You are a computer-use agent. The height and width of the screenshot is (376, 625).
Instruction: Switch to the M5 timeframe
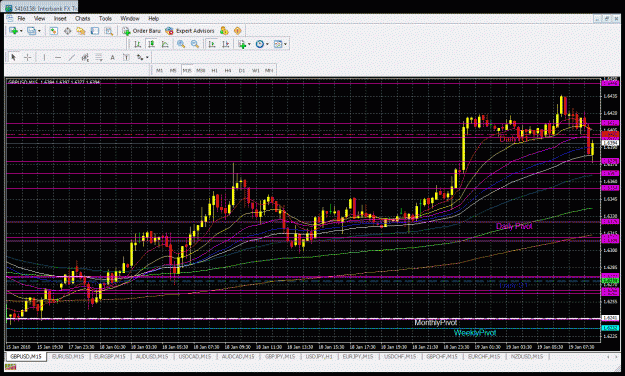pos(173,71)
